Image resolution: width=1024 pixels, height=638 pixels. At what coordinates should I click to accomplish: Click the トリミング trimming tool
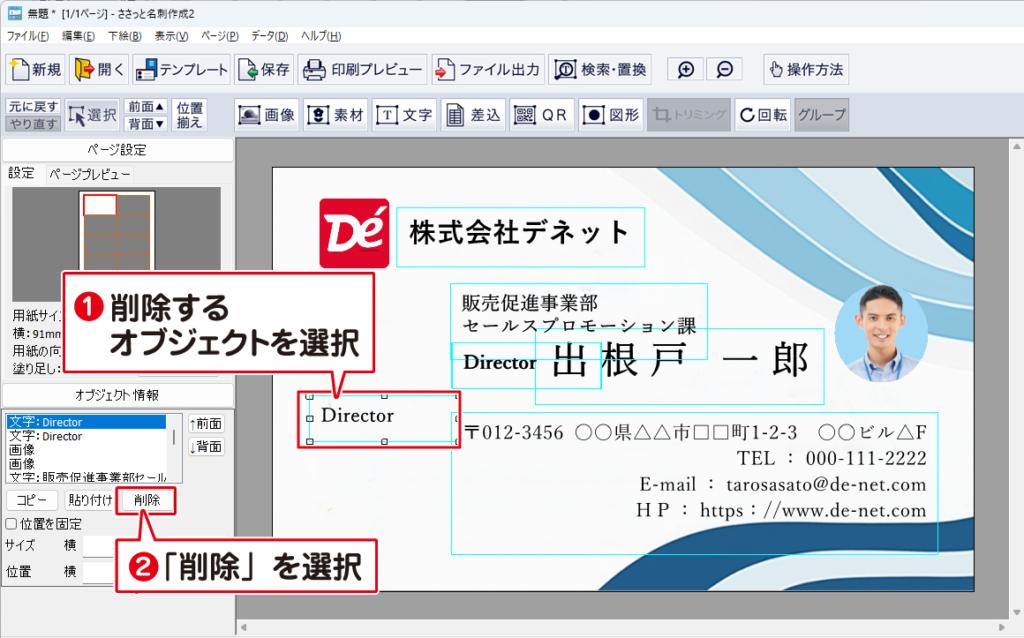click(x=688, y=115)
